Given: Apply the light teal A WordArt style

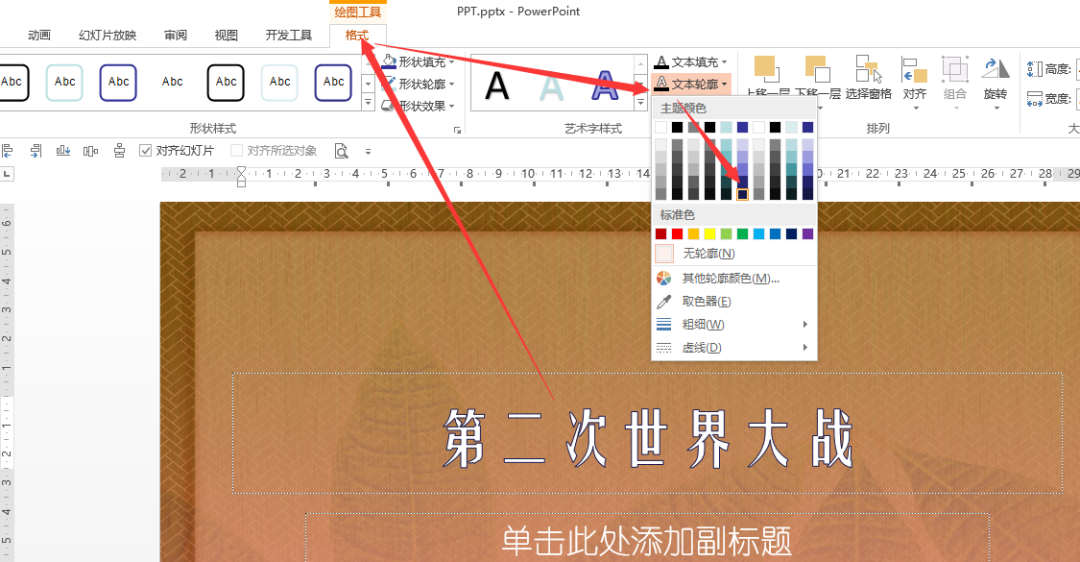Looking at the screenshot, I should coord(551,87).
